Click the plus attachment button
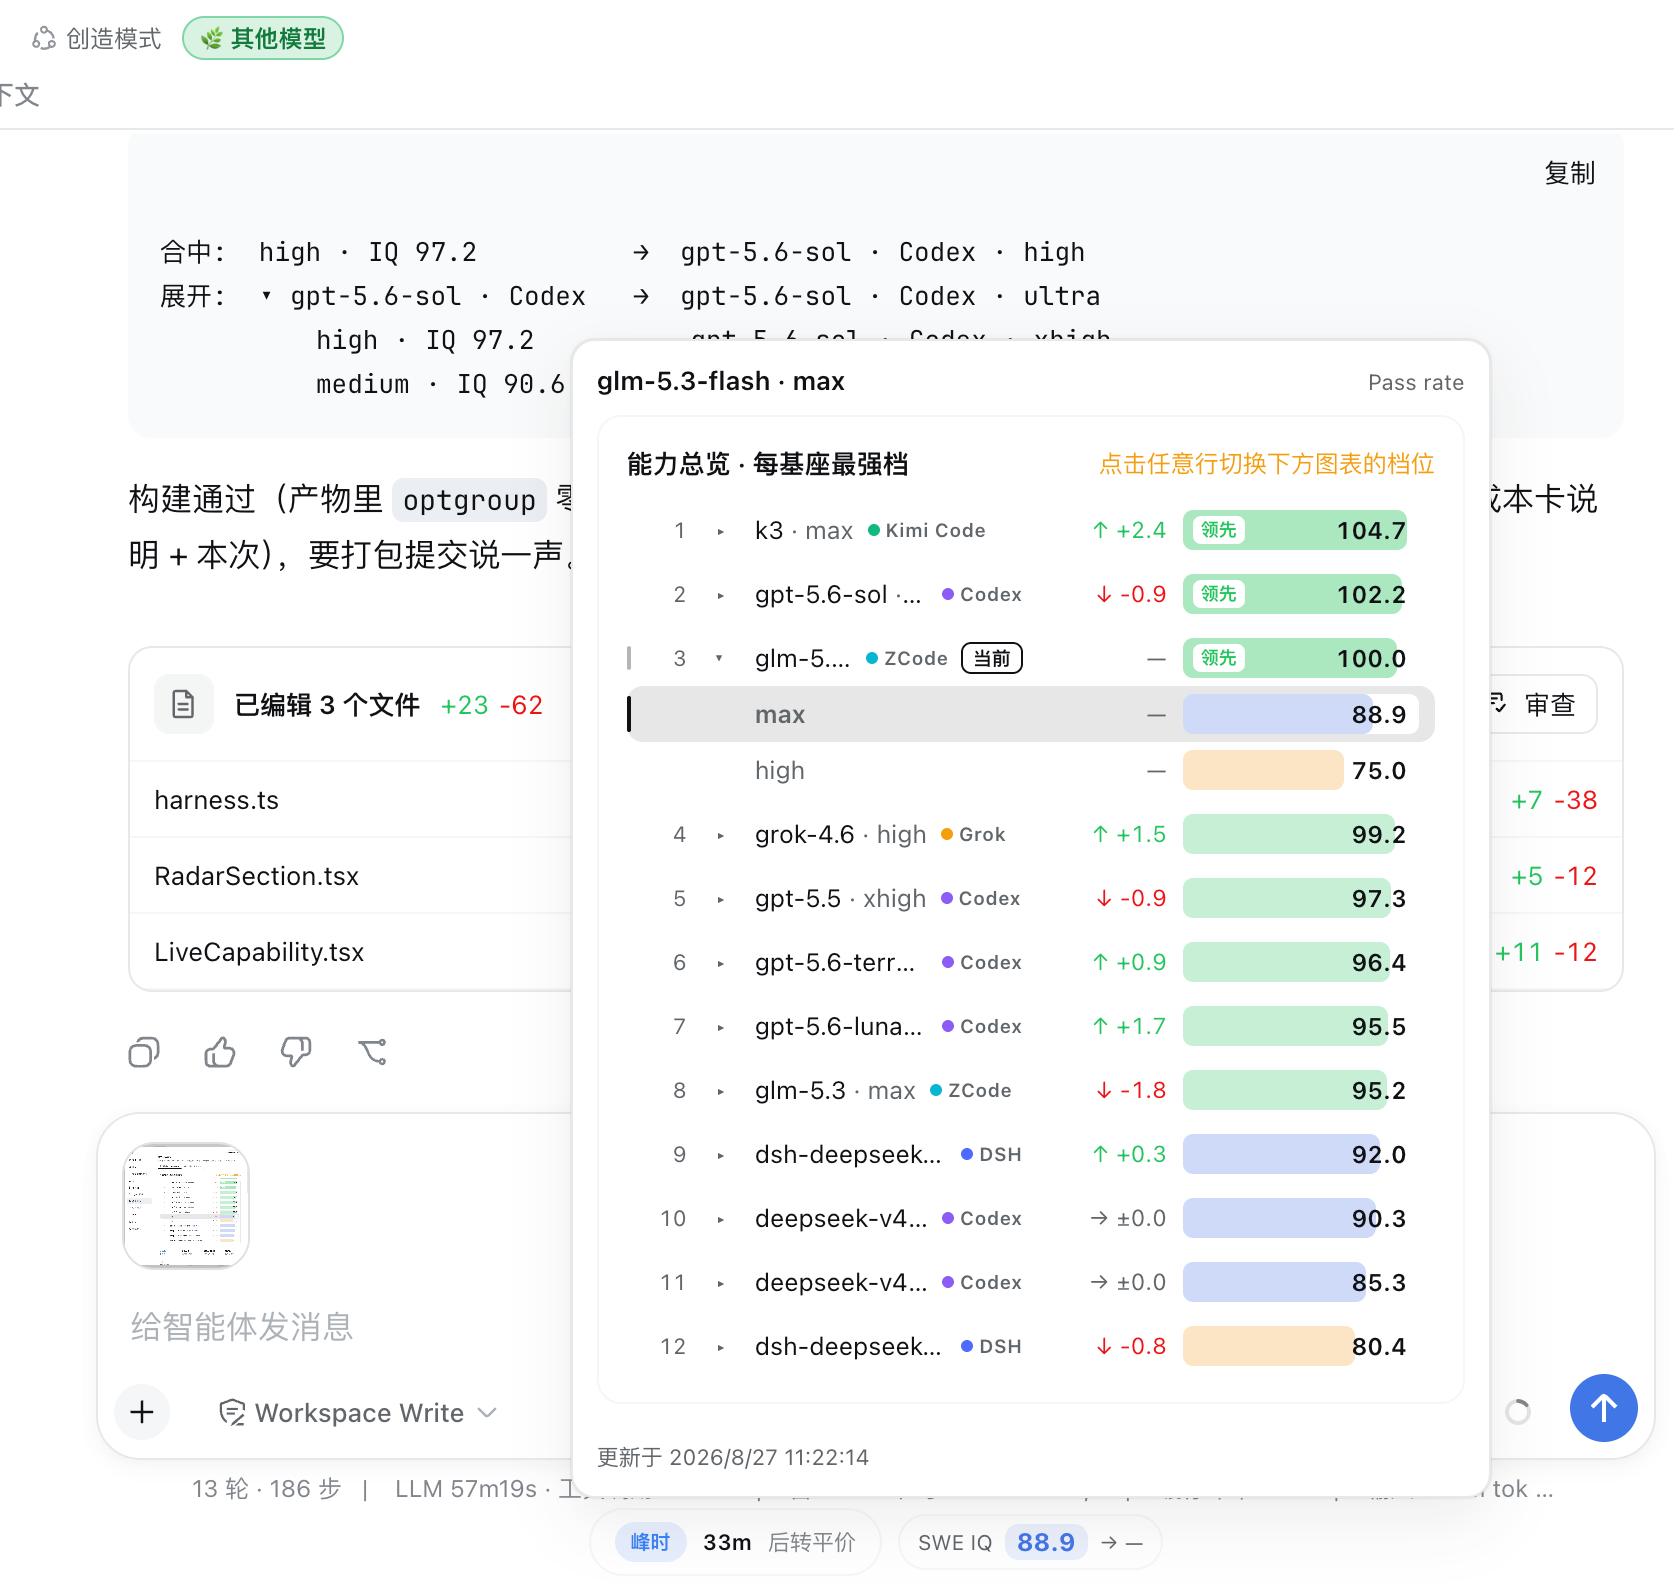 142,1412
